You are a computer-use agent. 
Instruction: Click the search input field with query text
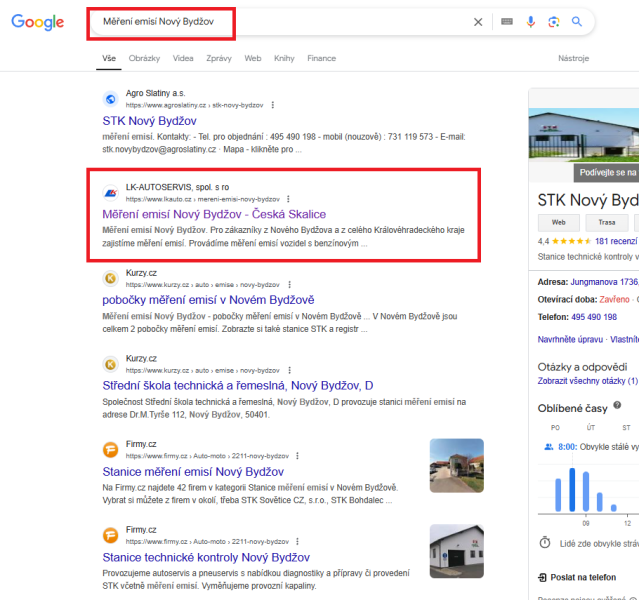coord(281,22)
